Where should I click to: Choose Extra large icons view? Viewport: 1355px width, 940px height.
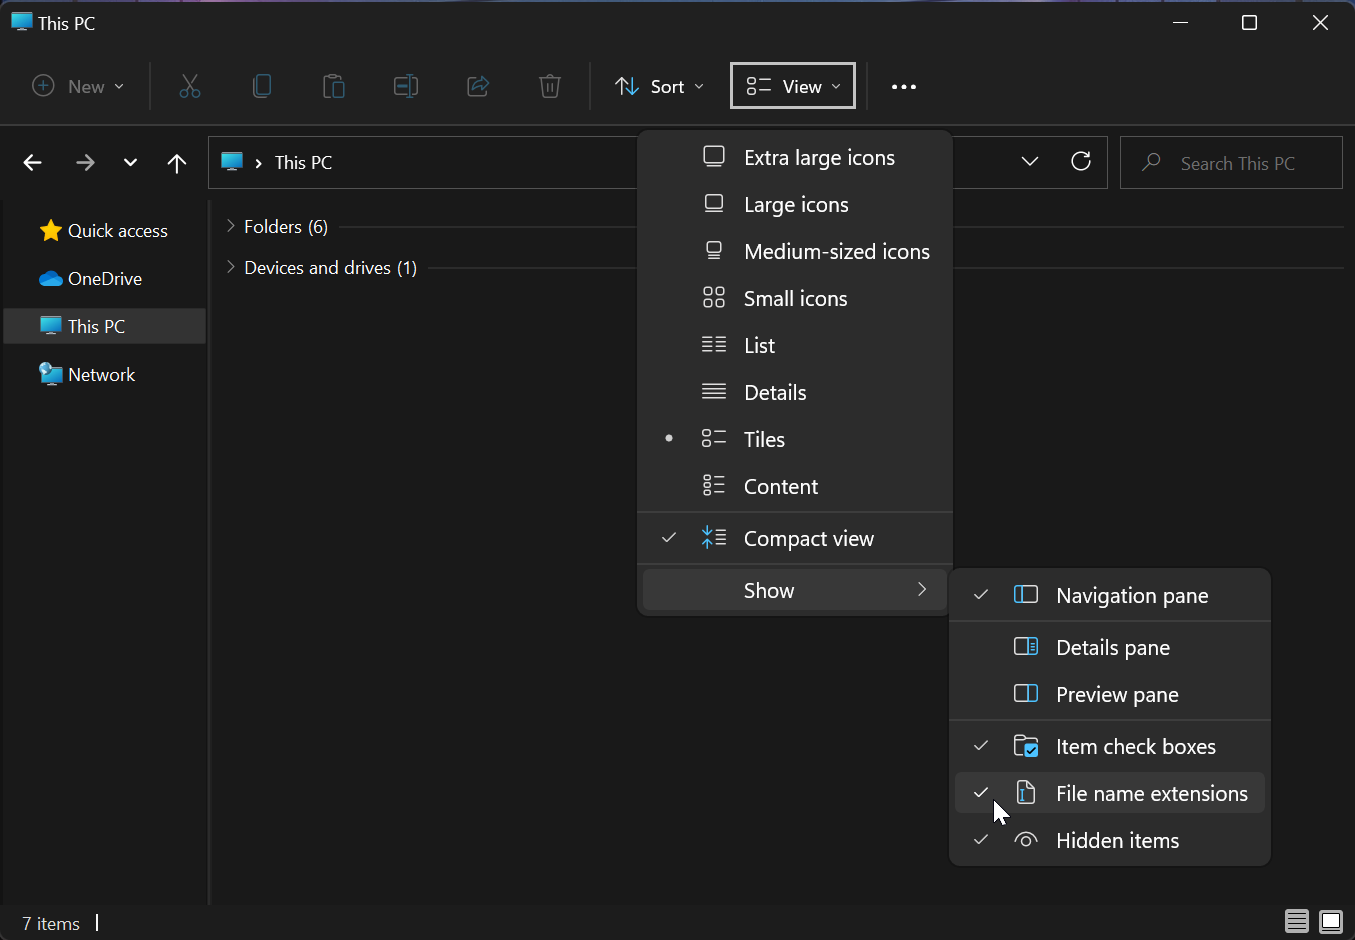(x=818, y=158)
